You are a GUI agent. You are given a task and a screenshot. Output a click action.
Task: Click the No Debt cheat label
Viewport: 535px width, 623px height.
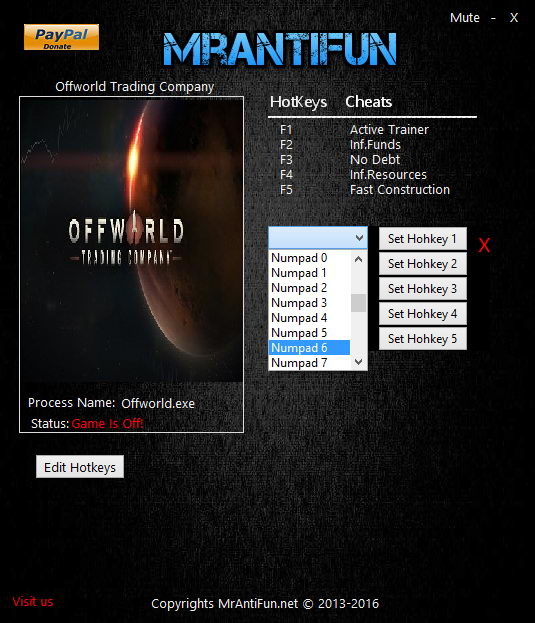(x=375, y=160)
